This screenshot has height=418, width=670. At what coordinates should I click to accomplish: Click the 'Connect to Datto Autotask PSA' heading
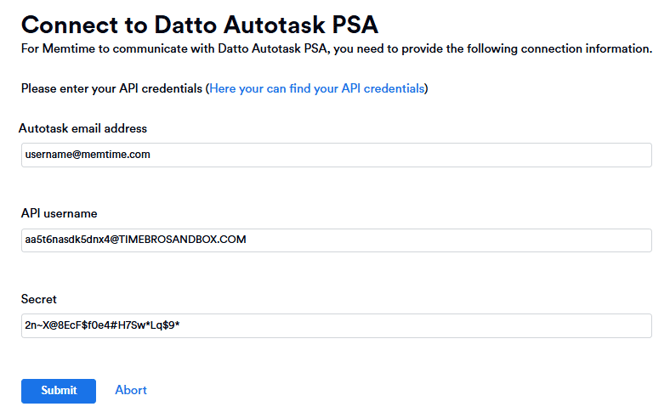coord(200,25)
